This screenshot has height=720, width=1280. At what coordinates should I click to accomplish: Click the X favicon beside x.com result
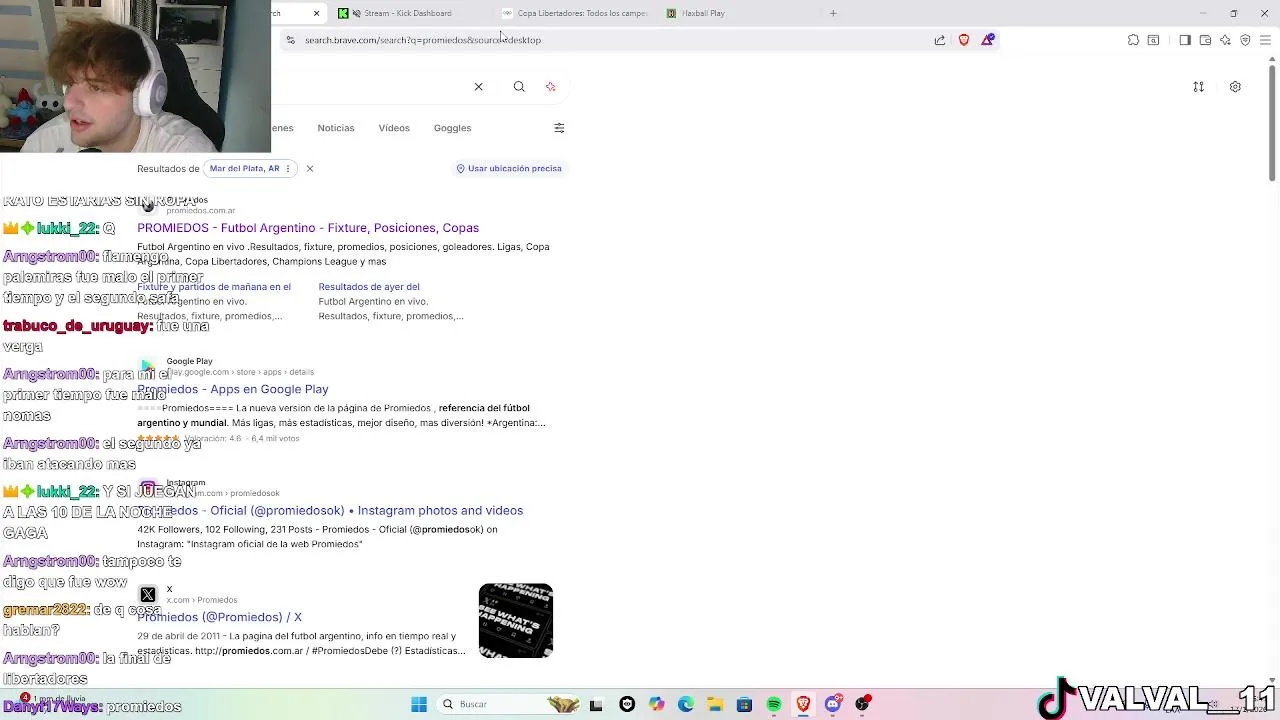(148, 595)
